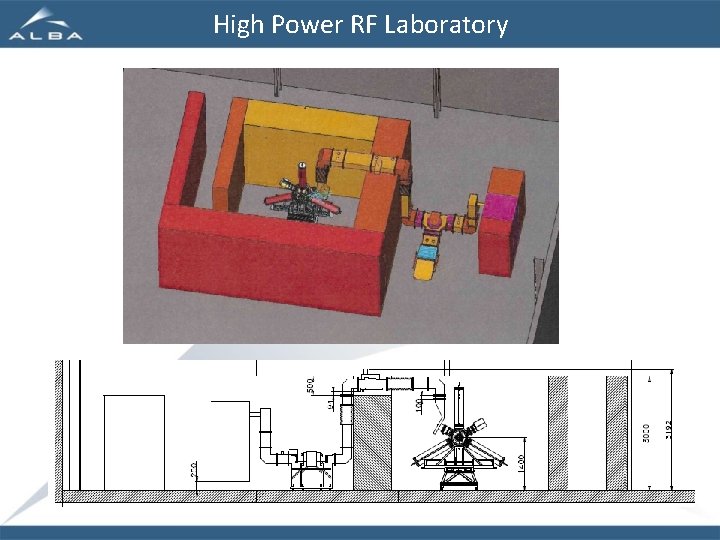Open the 3D bunker rendering image

(341, 206)
